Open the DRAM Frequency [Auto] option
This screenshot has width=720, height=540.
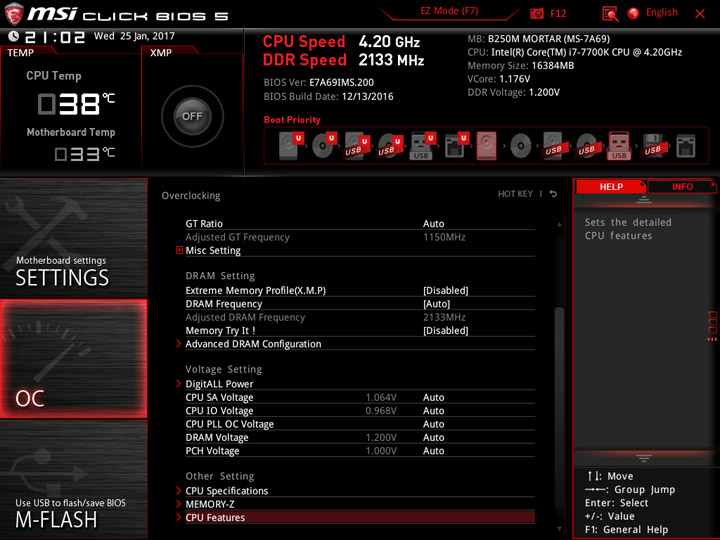[x=436, y=304]
